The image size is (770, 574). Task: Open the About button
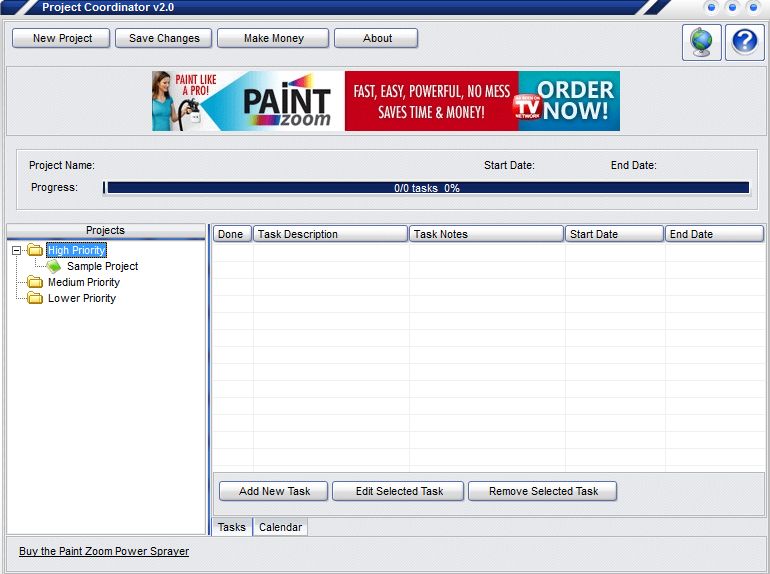click(x=376, y=38)
